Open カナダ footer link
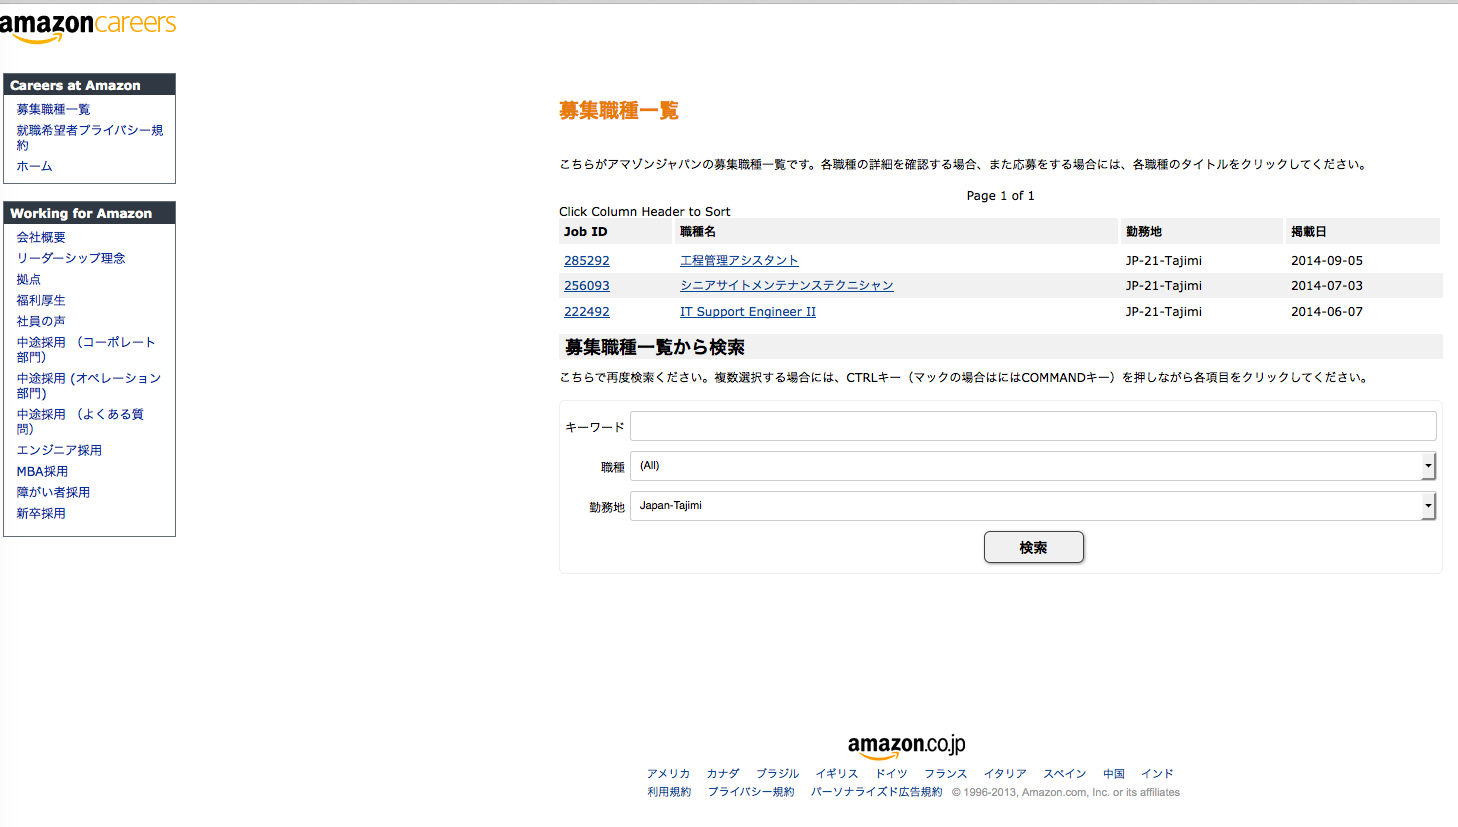1458x827 pixels. (723, 773)
